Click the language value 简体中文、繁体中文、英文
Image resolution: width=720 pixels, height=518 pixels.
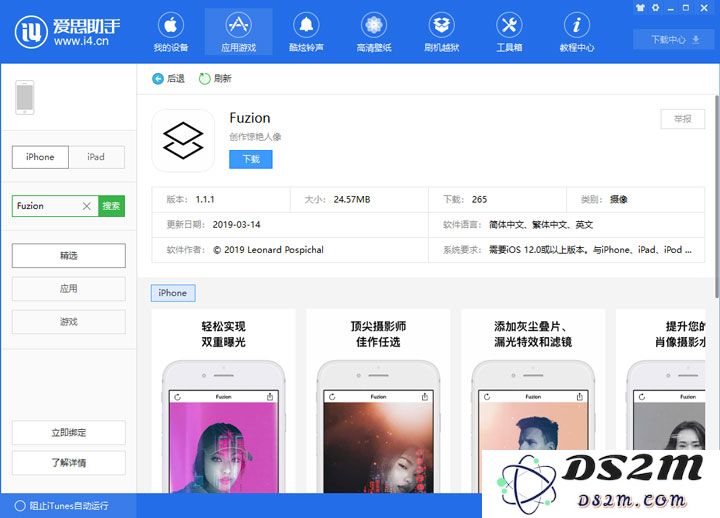pos(540,225)
